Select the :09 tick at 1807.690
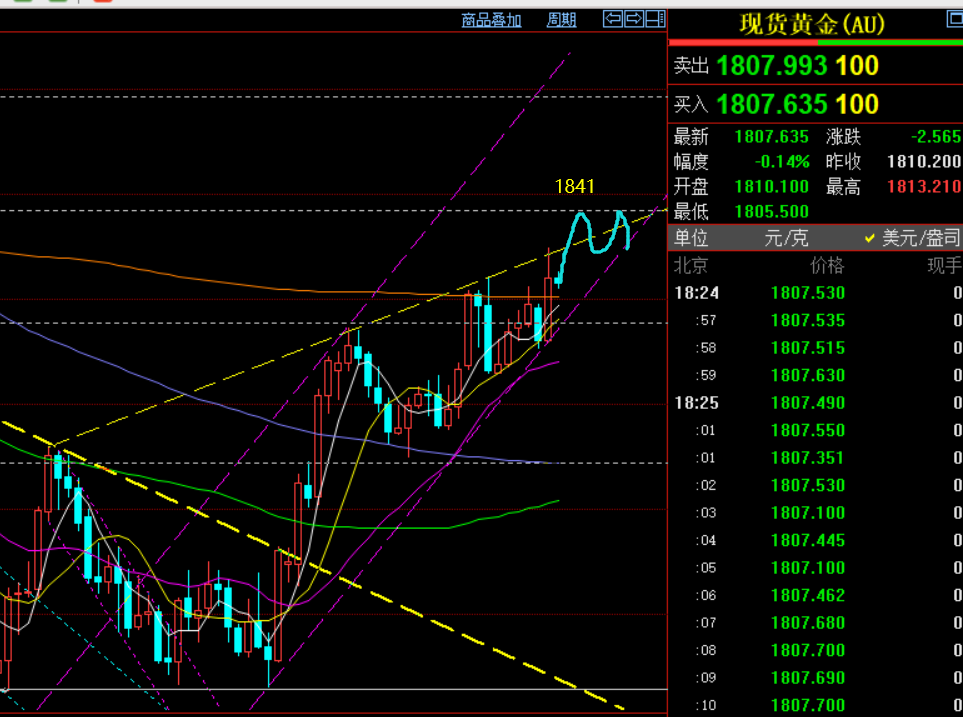Screen dimensions: 963x717 [x=816, y=678]
